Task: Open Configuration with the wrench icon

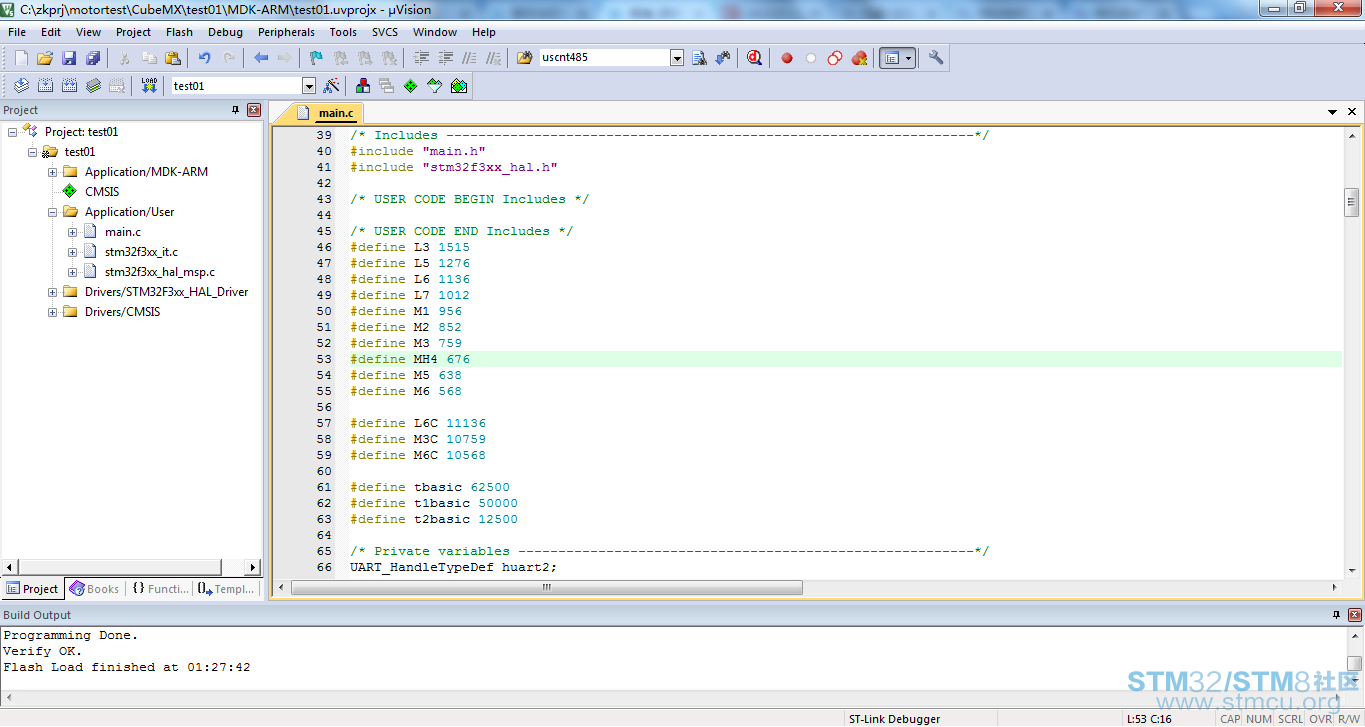Action: click(x=936, y=58)
